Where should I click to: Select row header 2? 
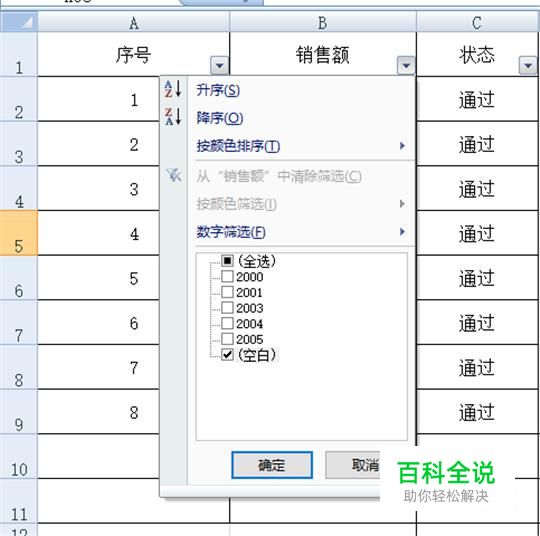point(19,99)
